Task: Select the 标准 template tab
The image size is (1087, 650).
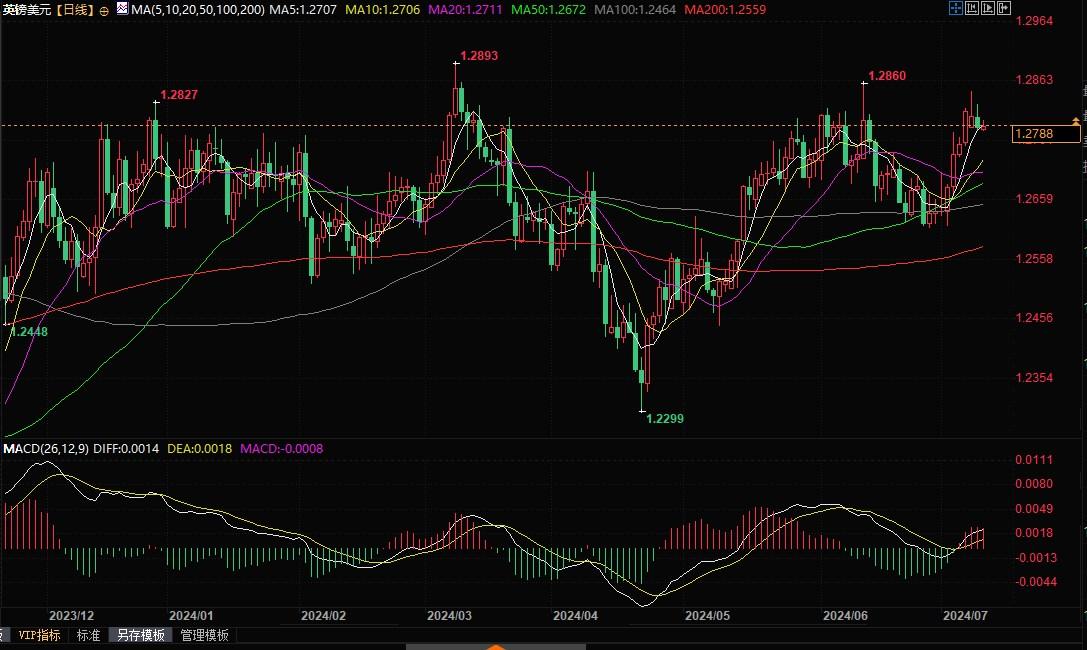Action: click(x=88, y=635)
